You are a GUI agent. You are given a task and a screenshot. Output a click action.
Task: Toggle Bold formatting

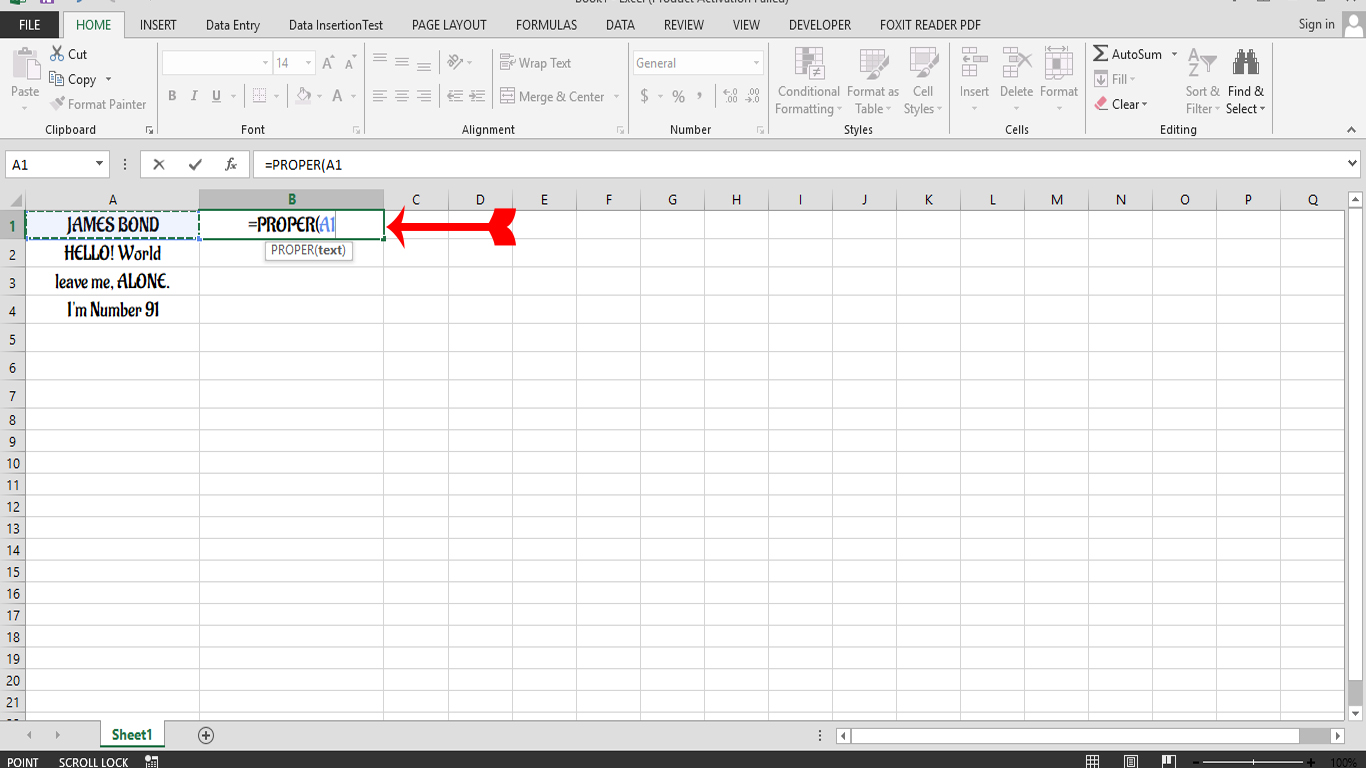point(172,96)
